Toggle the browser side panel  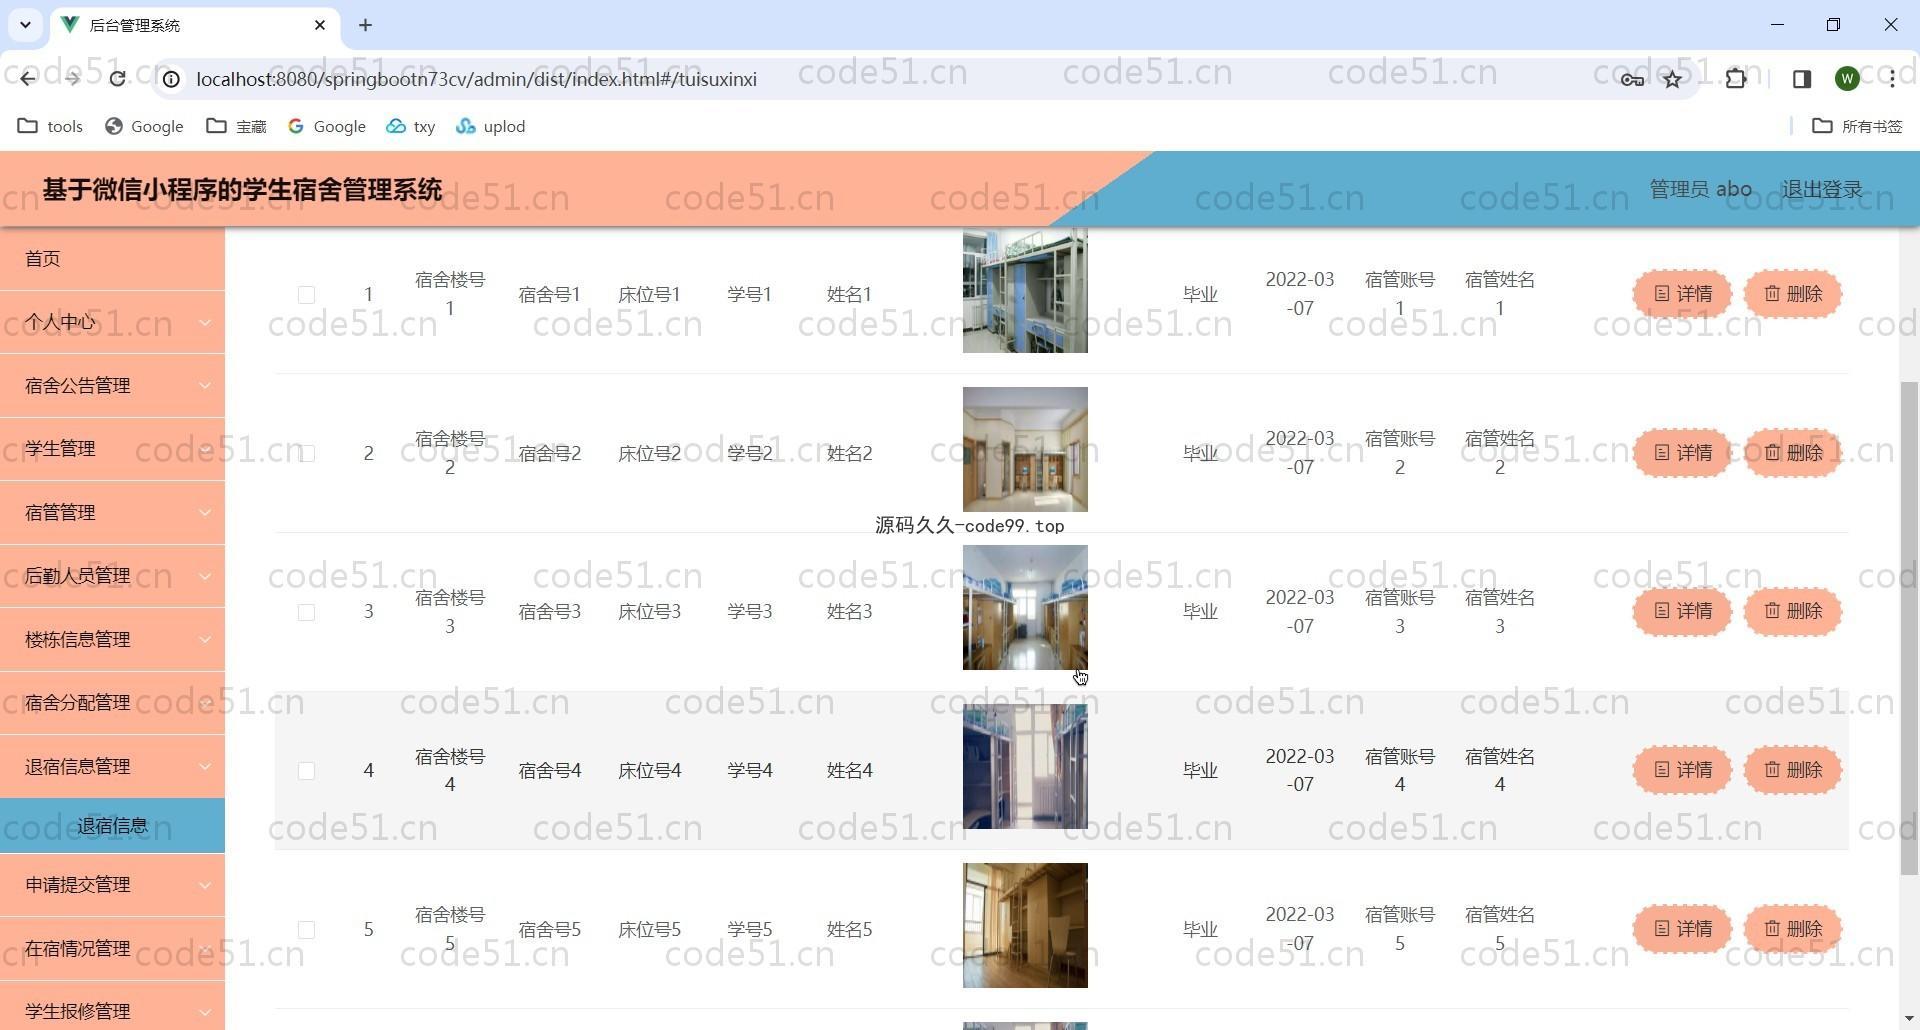tap(1802, 79)
